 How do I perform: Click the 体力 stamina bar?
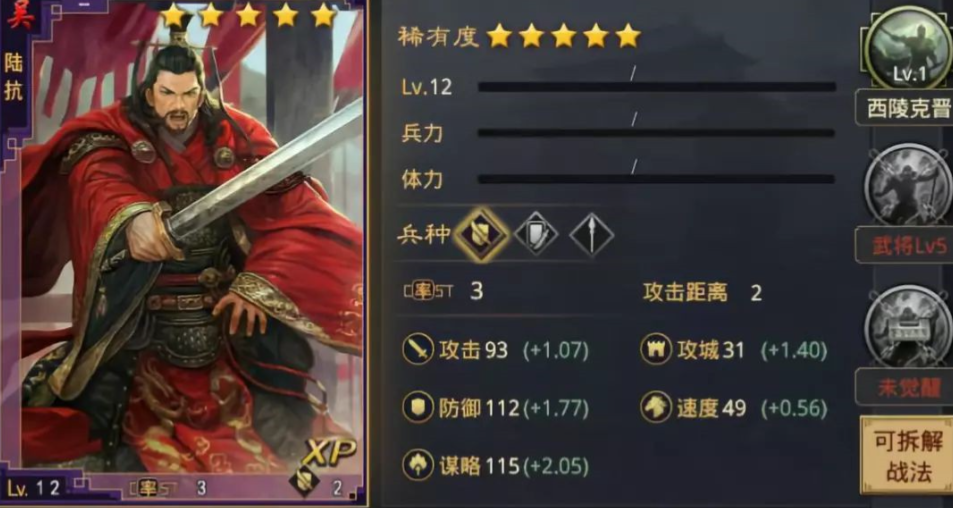pyautogui.click(x=656, y=179)
